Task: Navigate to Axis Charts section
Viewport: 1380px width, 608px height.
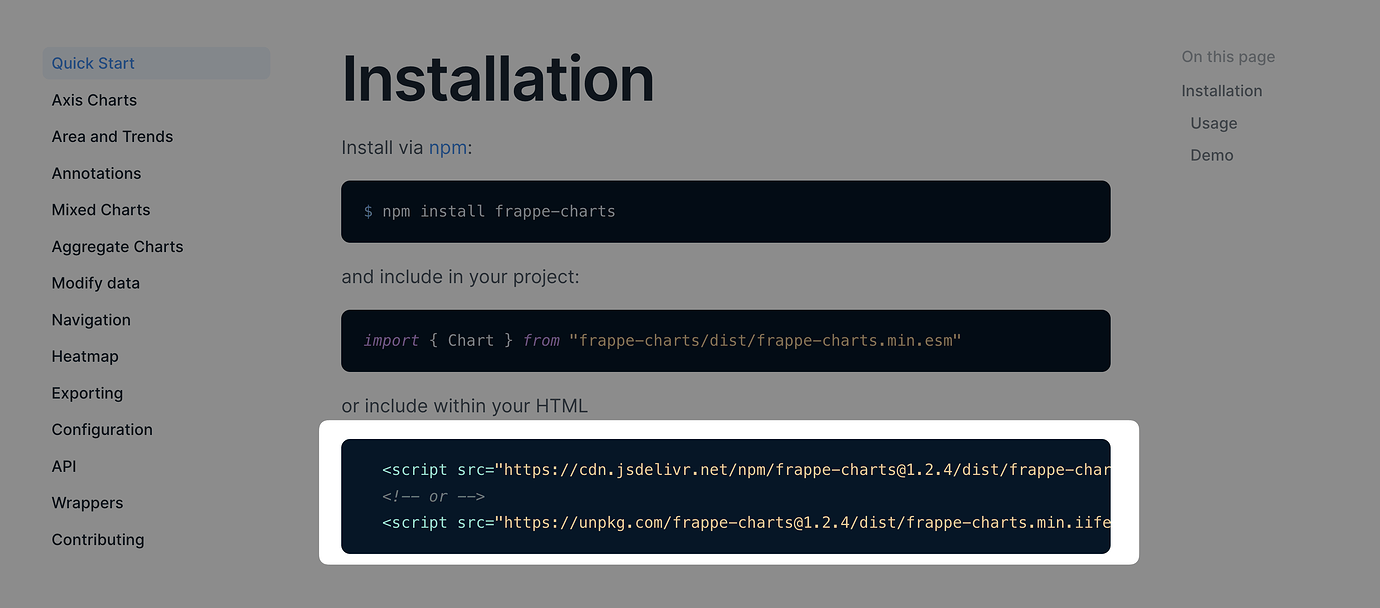Action: tap(94, 100)
